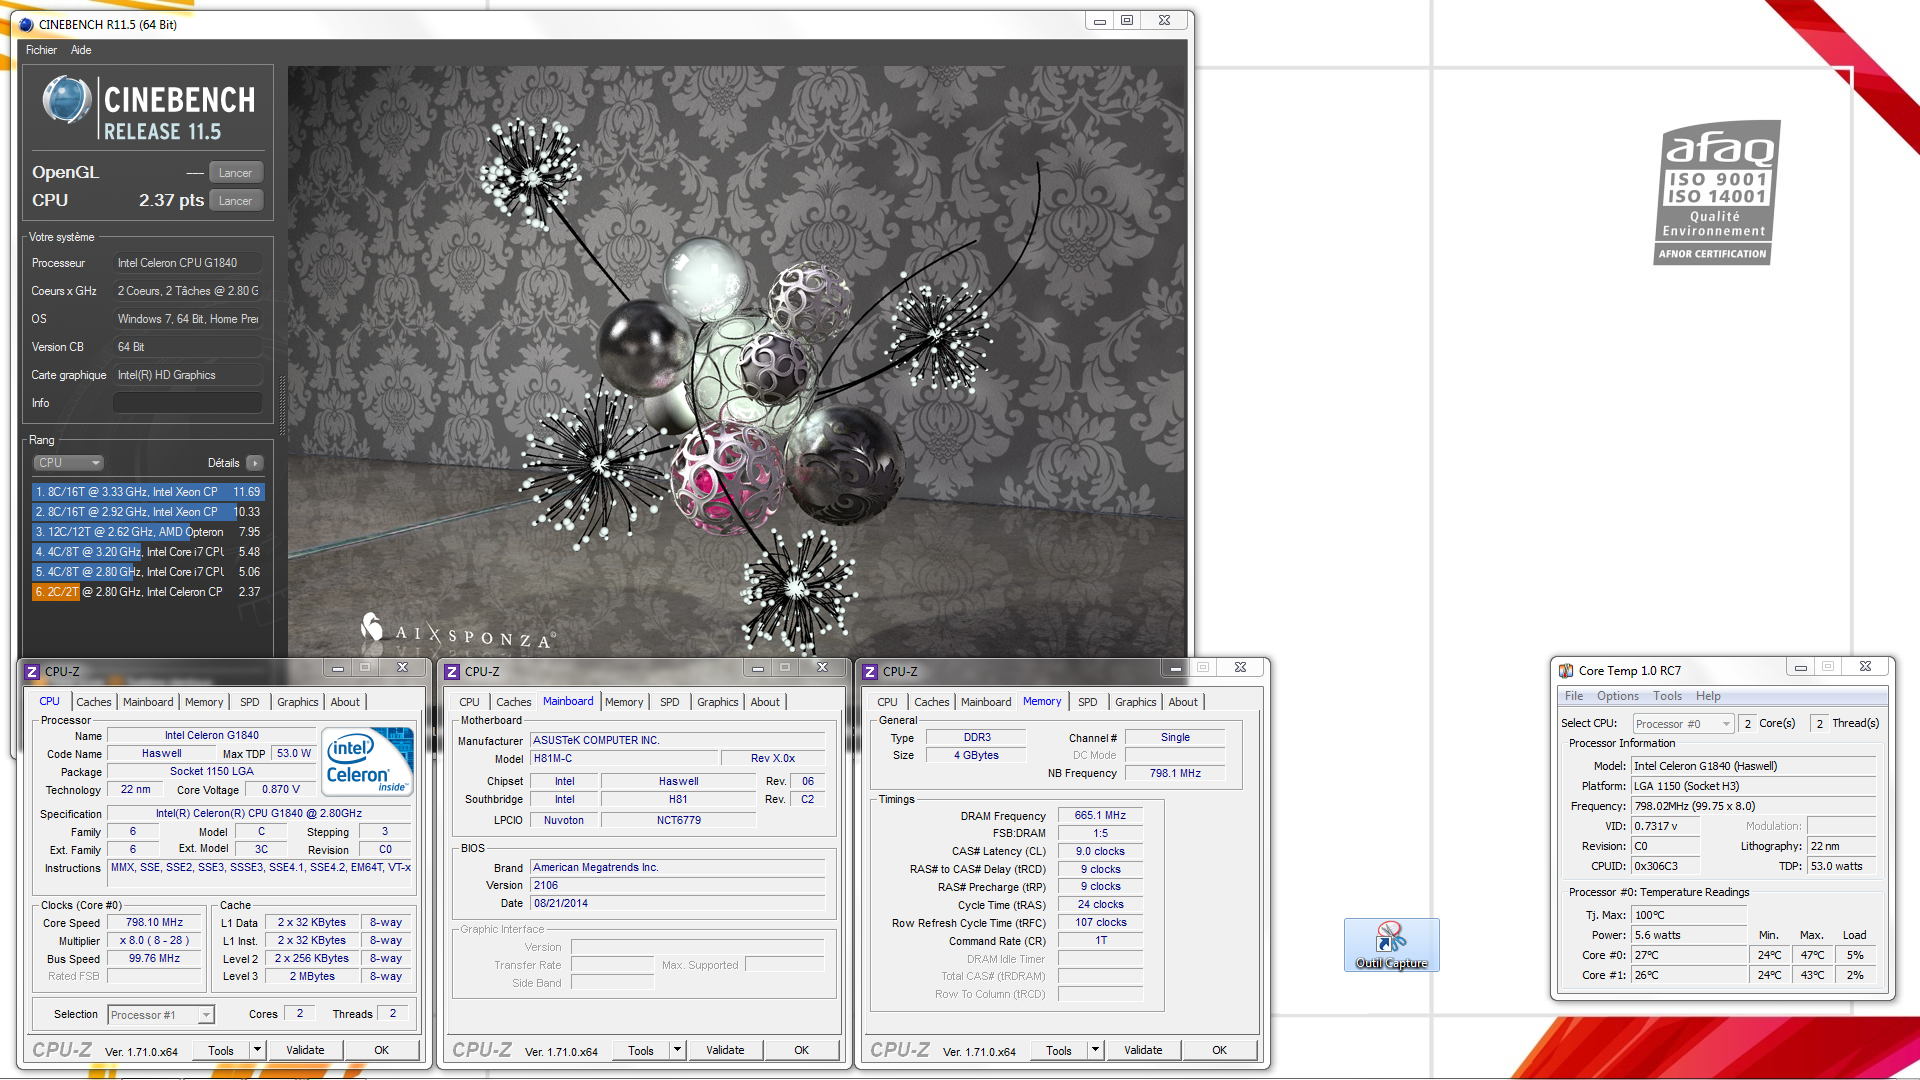Click the Intel Celeron inside badge
1920x1080 pixels.
click(368, 762)
